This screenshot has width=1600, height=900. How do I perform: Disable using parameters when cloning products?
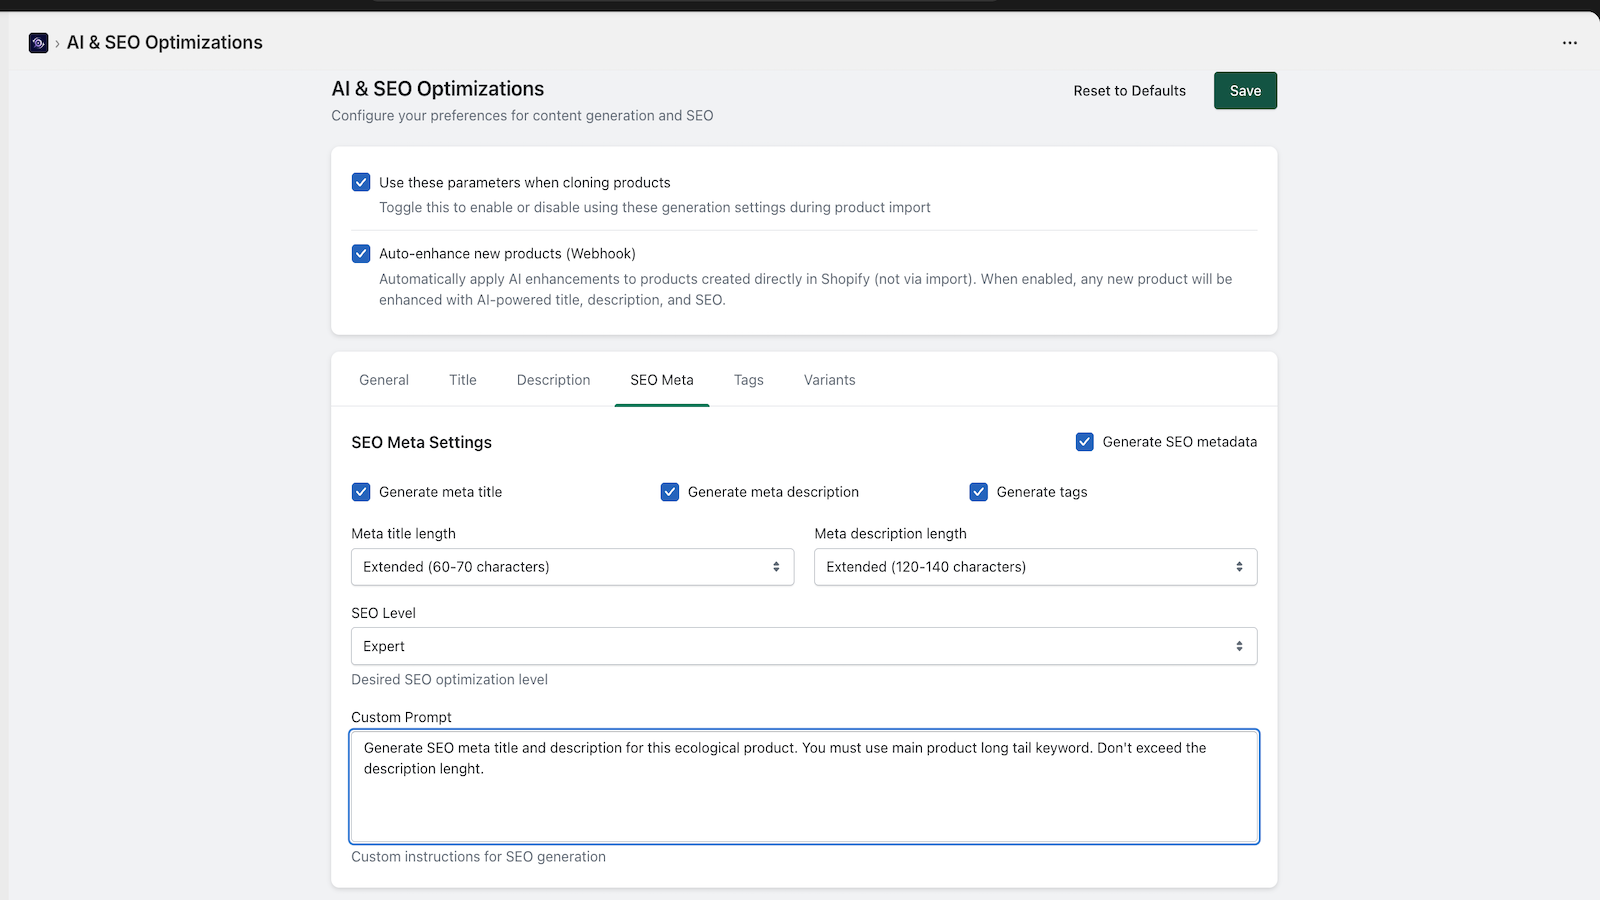coord(361,182)
